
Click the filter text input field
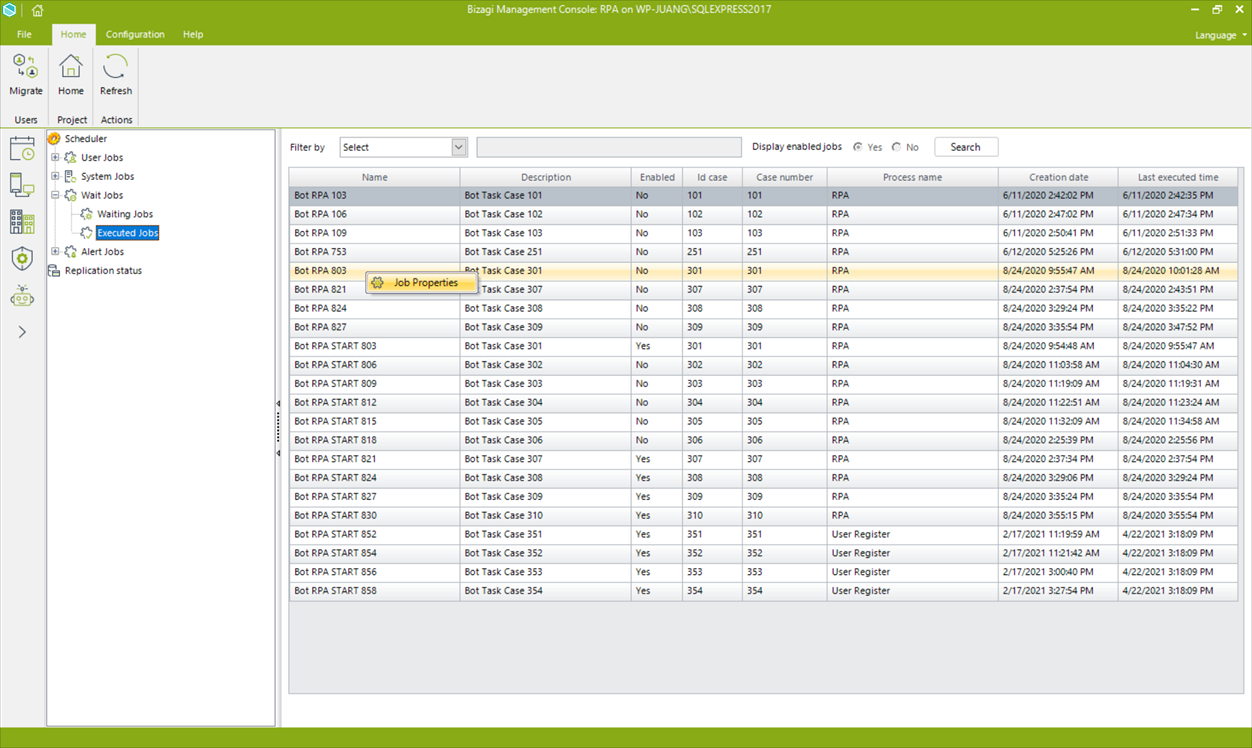609,147
